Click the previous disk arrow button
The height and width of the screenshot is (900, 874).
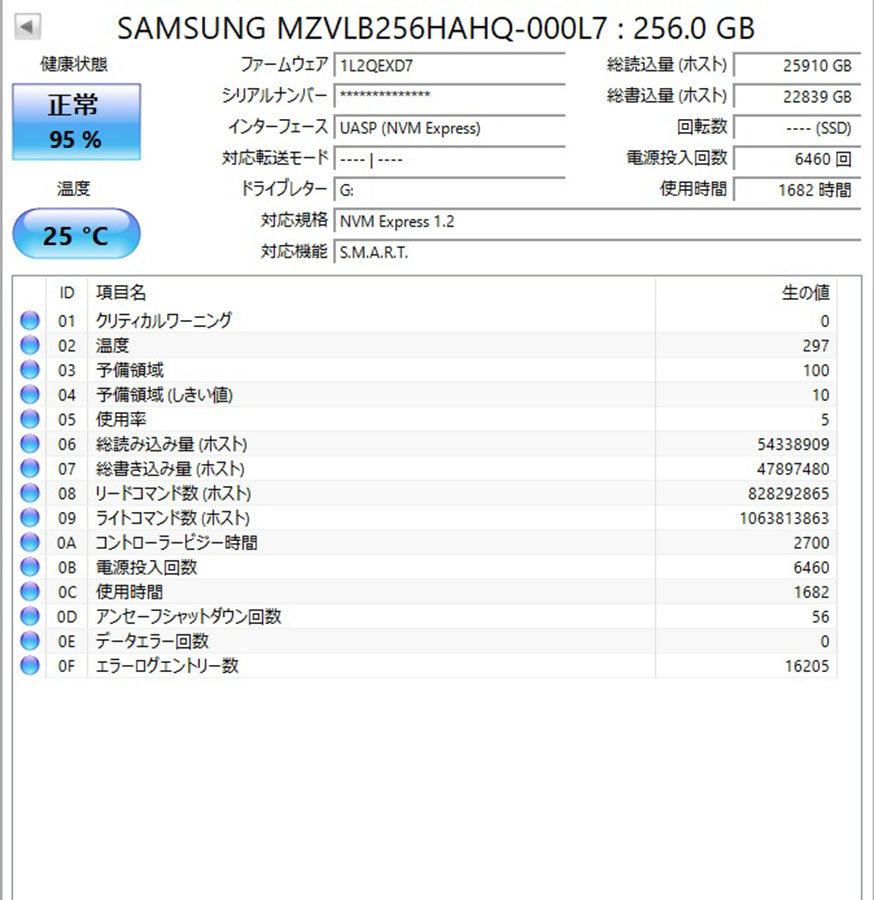[27, 26]
